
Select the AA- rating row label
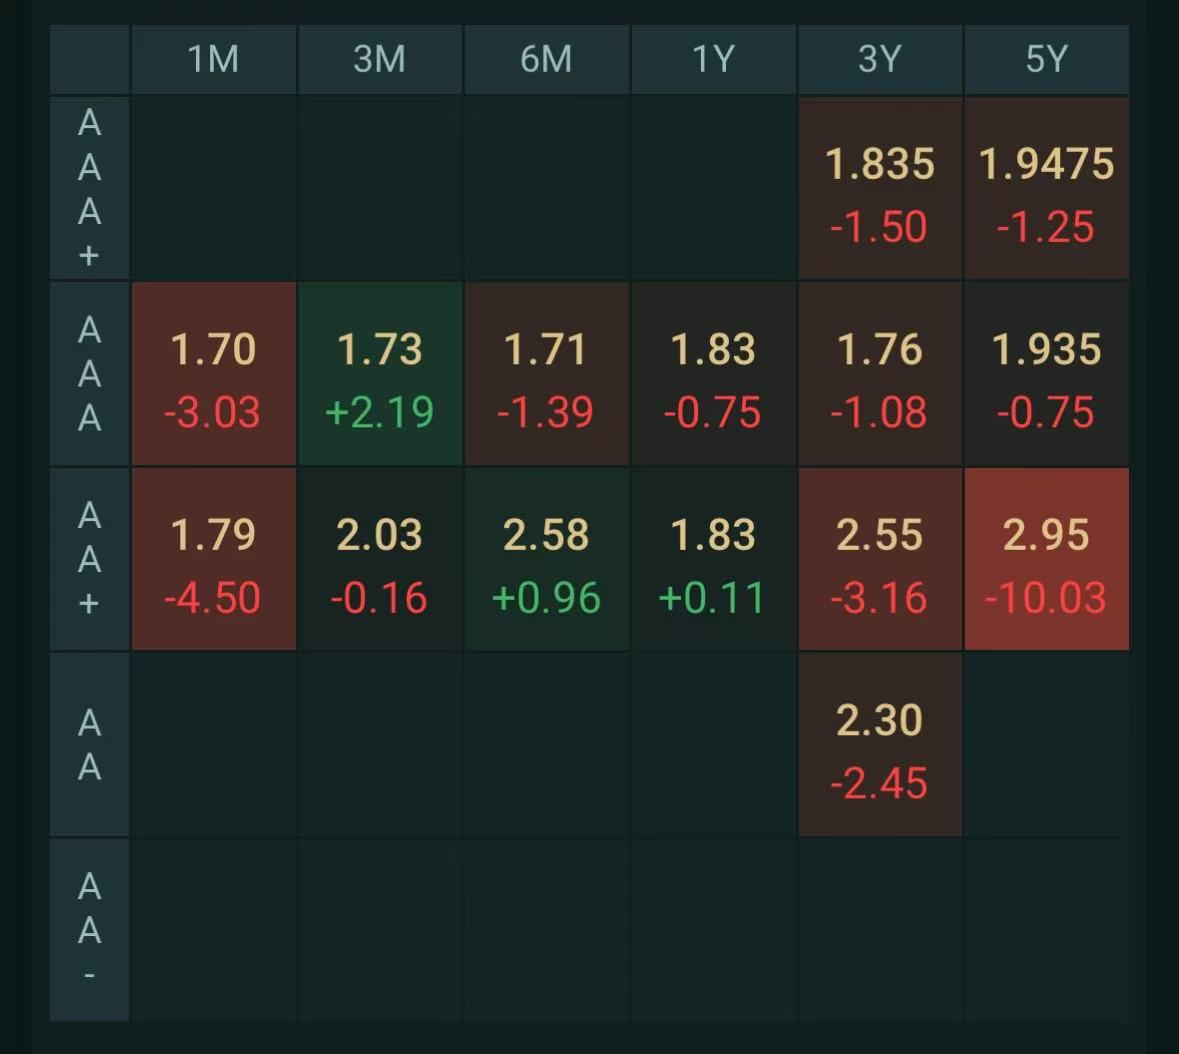(89, 930)
